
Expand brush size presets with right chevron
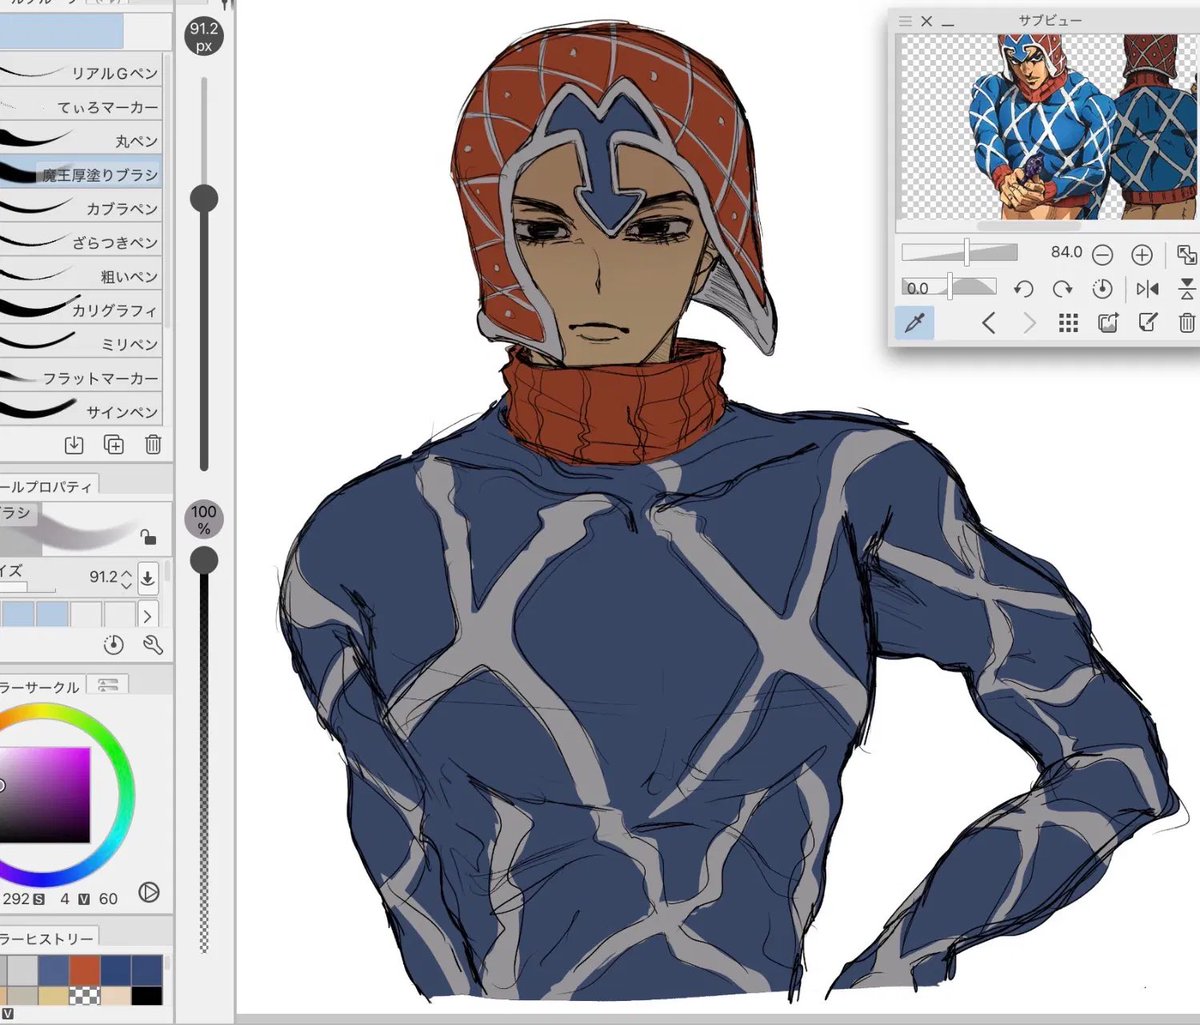pyautogui.click(x=148, y=616)
